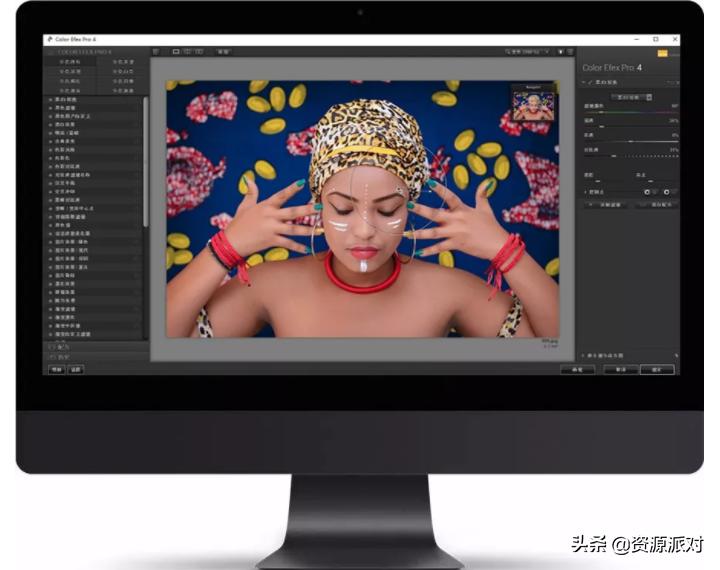Open the zoom level dropdown in top toolbar
Screen dimensions: 720x570
pyautogui.click(x=527, y=52)
